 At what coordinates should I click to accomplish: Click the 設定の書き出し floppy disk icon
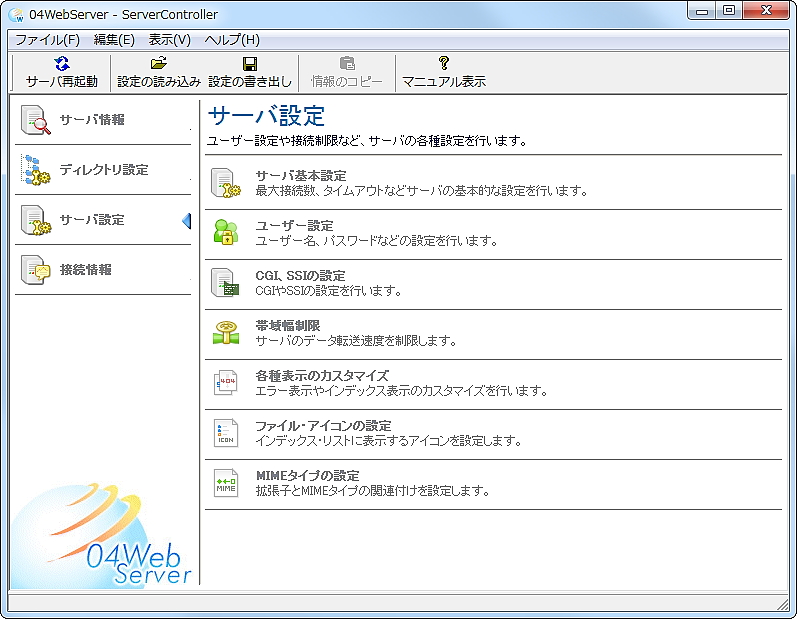(x=250, y=64)
